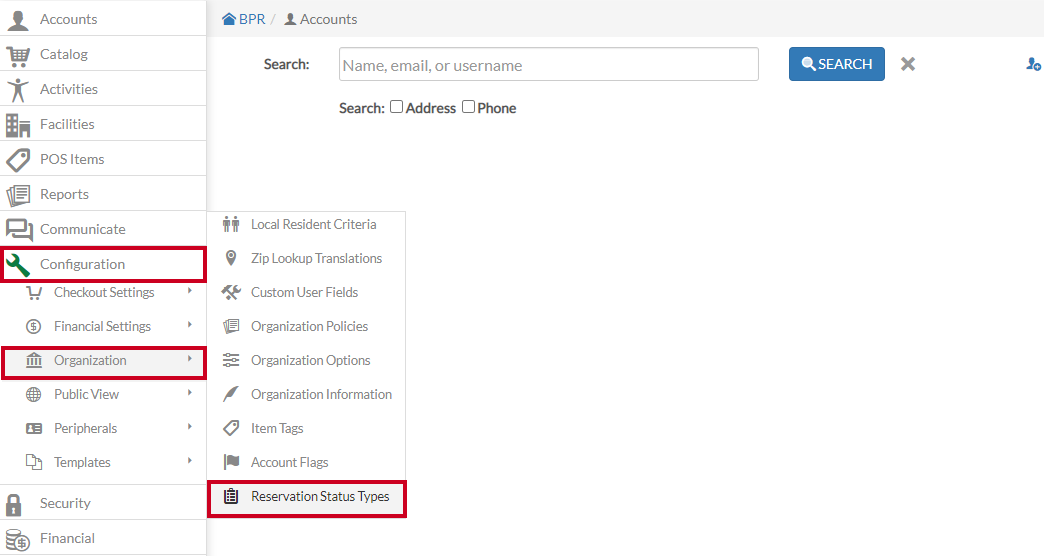
Task: Click the Organization bank building icon
Action: tap(33, 360)
